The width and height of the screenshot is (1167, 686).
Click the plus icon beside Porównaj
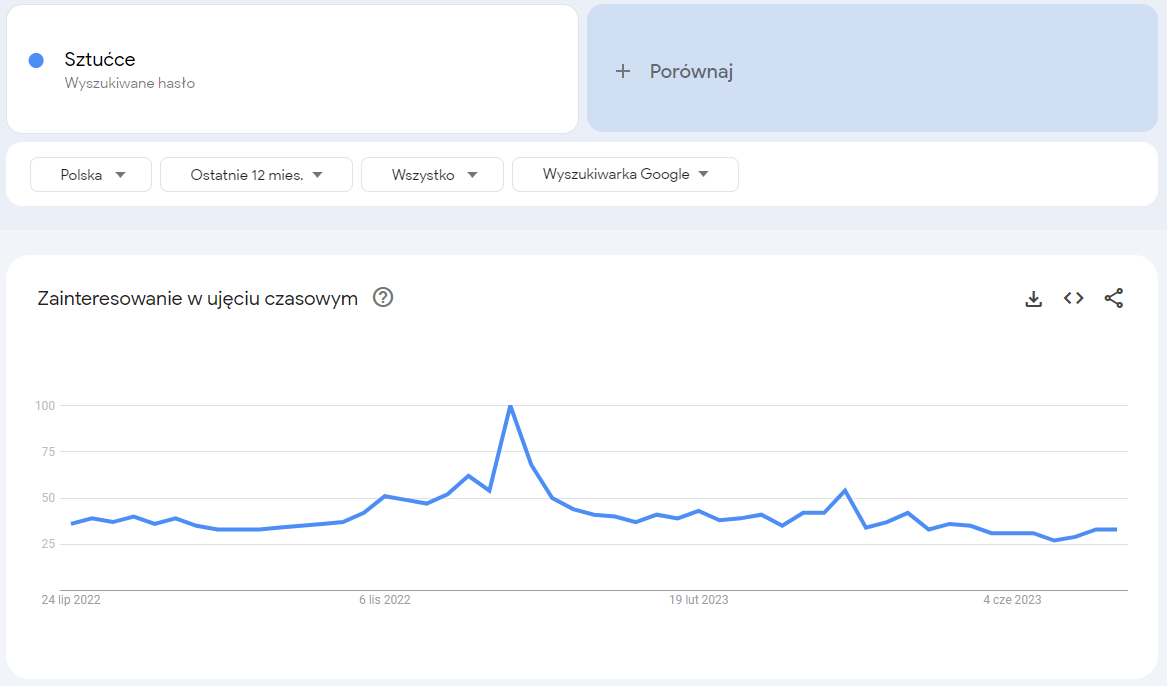(x=623, y=71)
